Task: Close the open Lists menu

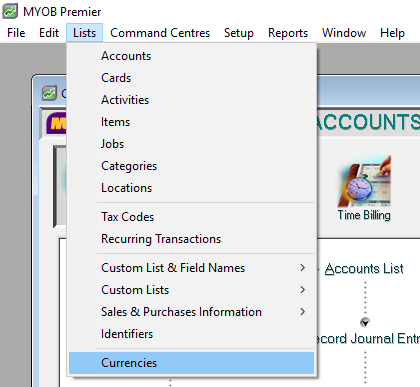Action: point(84,33)
